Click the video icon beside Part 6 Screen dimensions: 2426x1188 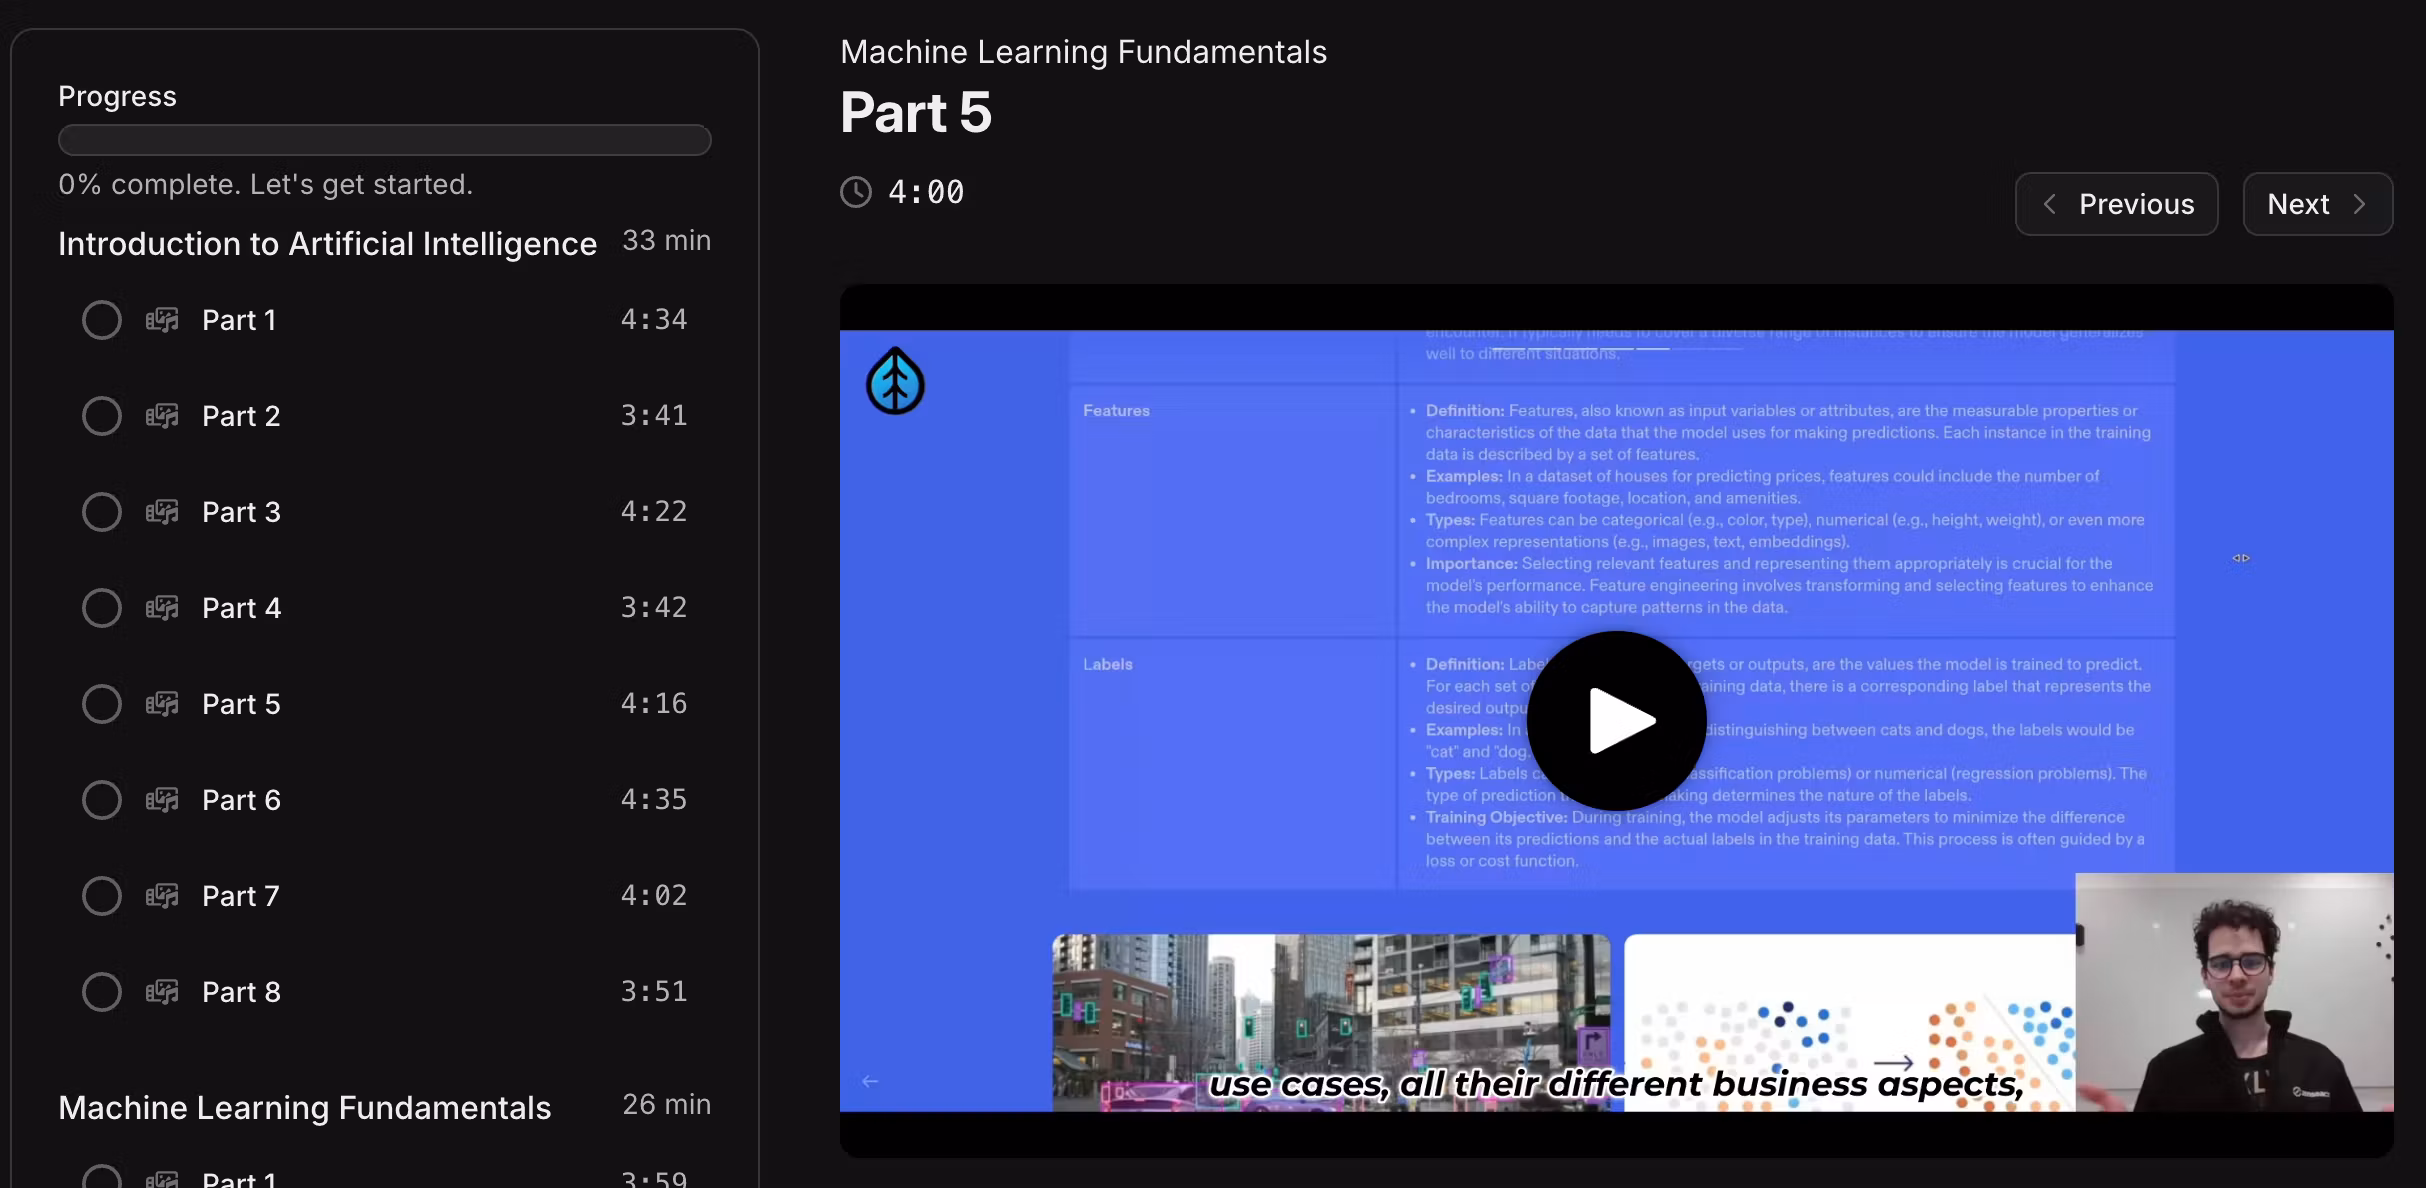(162, 800)
